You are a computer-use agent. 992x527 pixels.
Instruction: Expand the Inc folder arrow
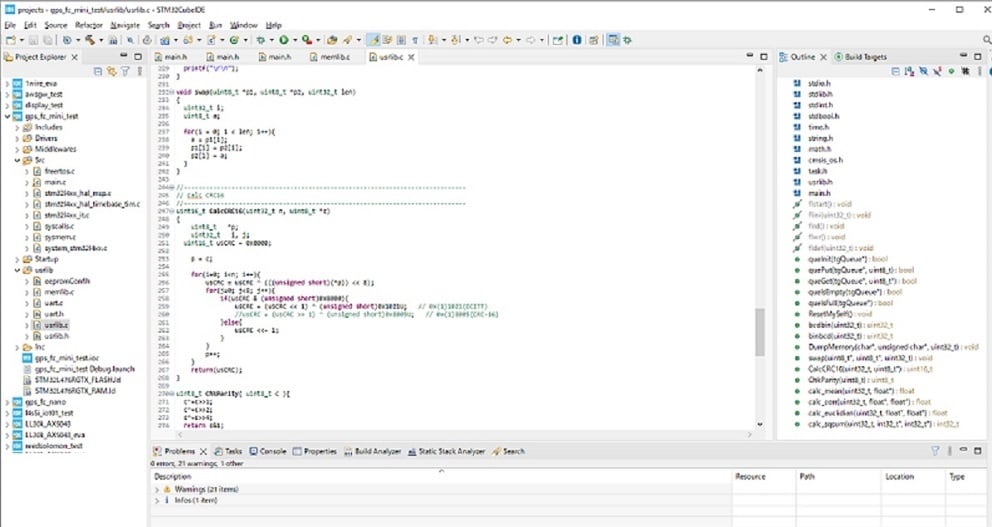coord(17,347)
